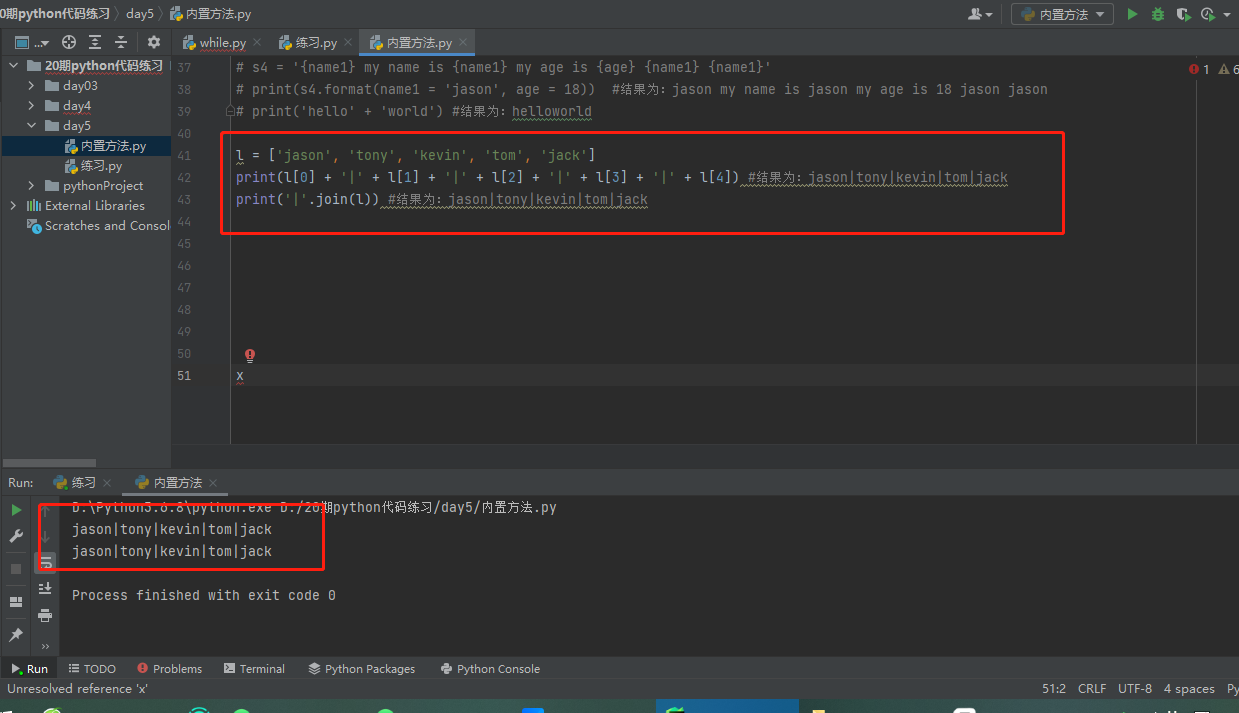Click the Print icon in Run console
The image size is (1239, 713).
coord(45,615)
